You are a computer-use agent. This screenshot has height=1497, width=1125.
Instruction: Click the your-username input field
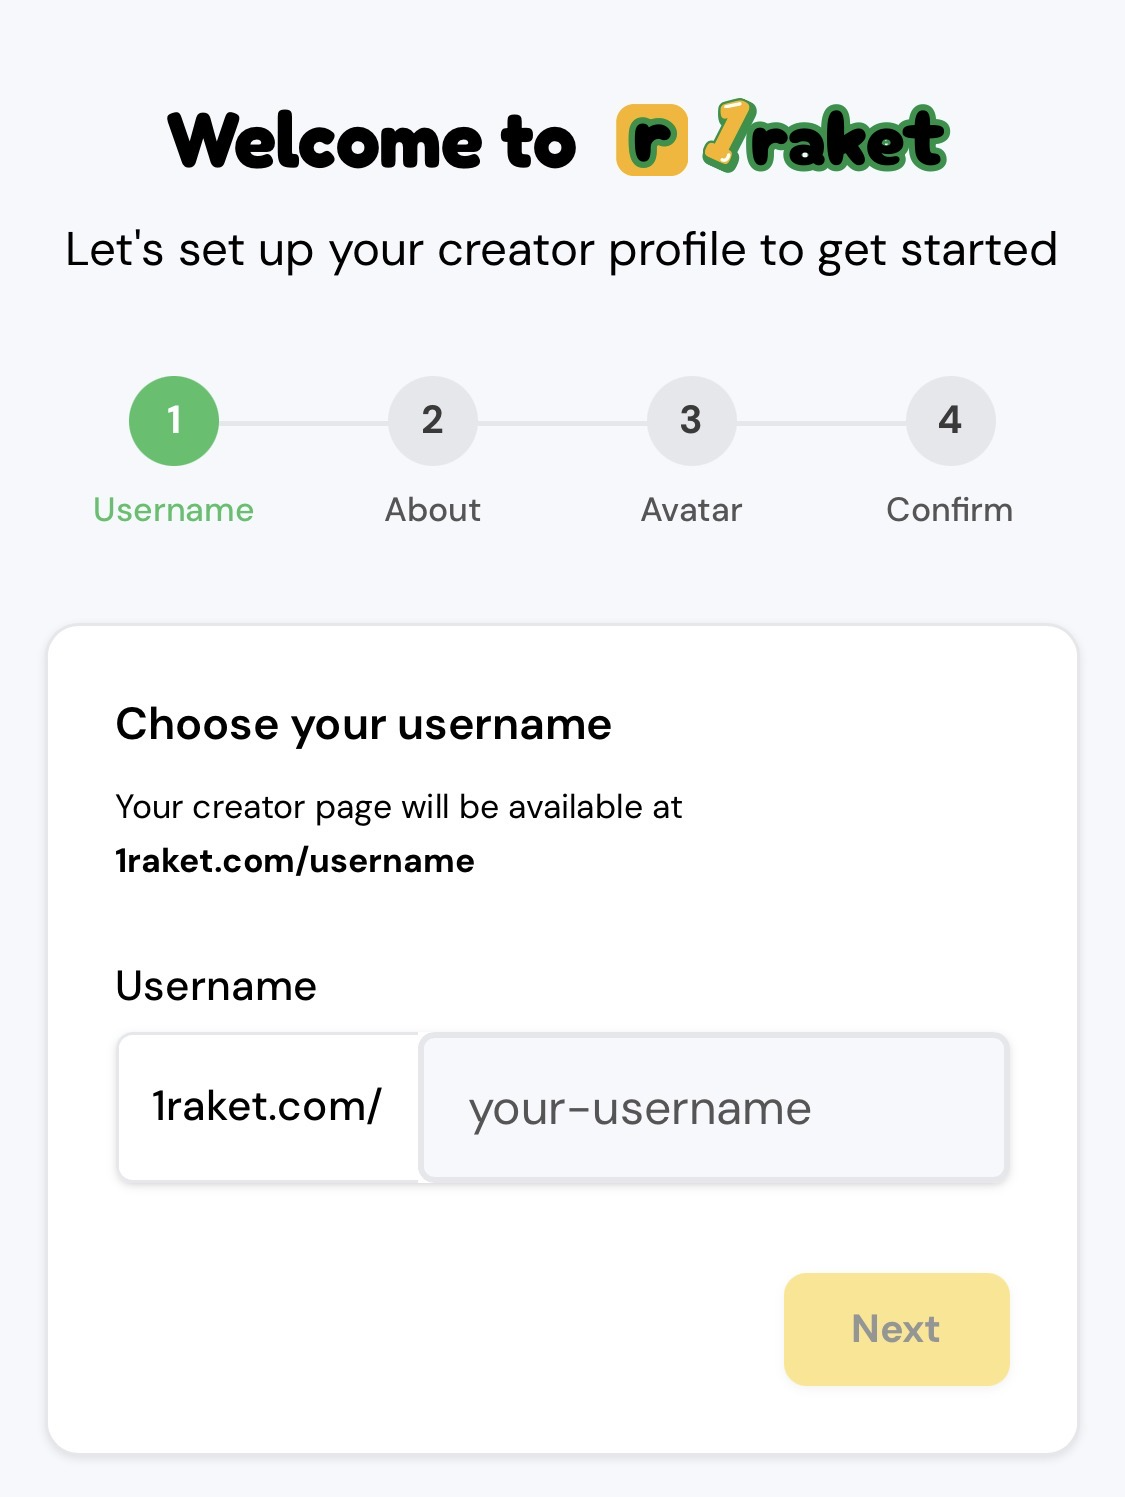pyautogui.click(x=714, y=1107)
